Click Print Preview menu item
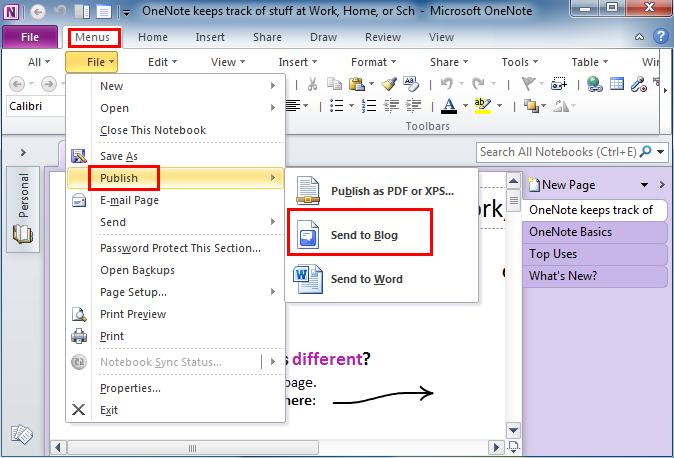The height and width of the screenshot is (458, 674). coord(175,314)
